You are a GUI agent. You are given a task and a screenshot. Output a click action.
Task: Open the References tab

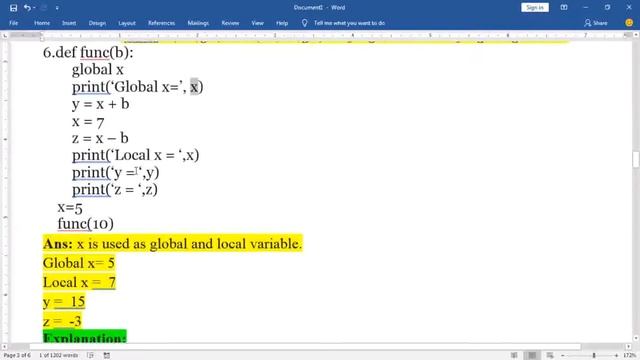(161, 23)
